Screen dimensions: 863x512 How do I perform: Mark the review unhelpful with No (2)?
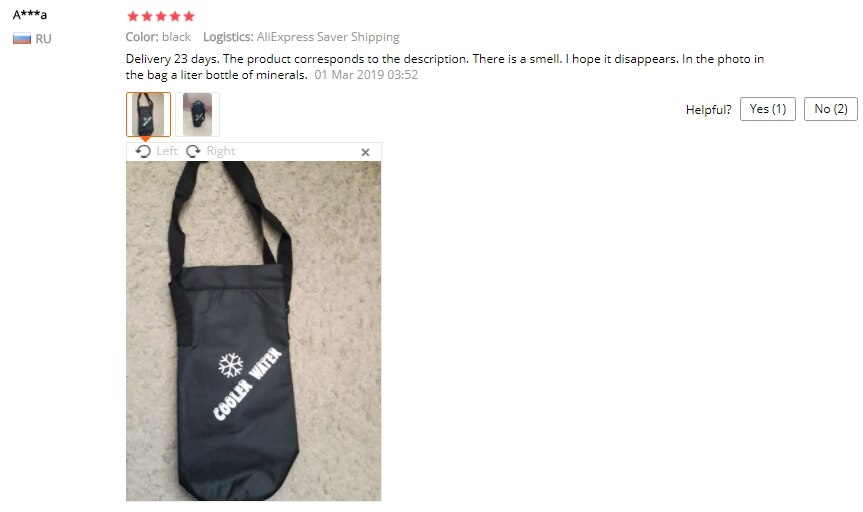[831, 109]
